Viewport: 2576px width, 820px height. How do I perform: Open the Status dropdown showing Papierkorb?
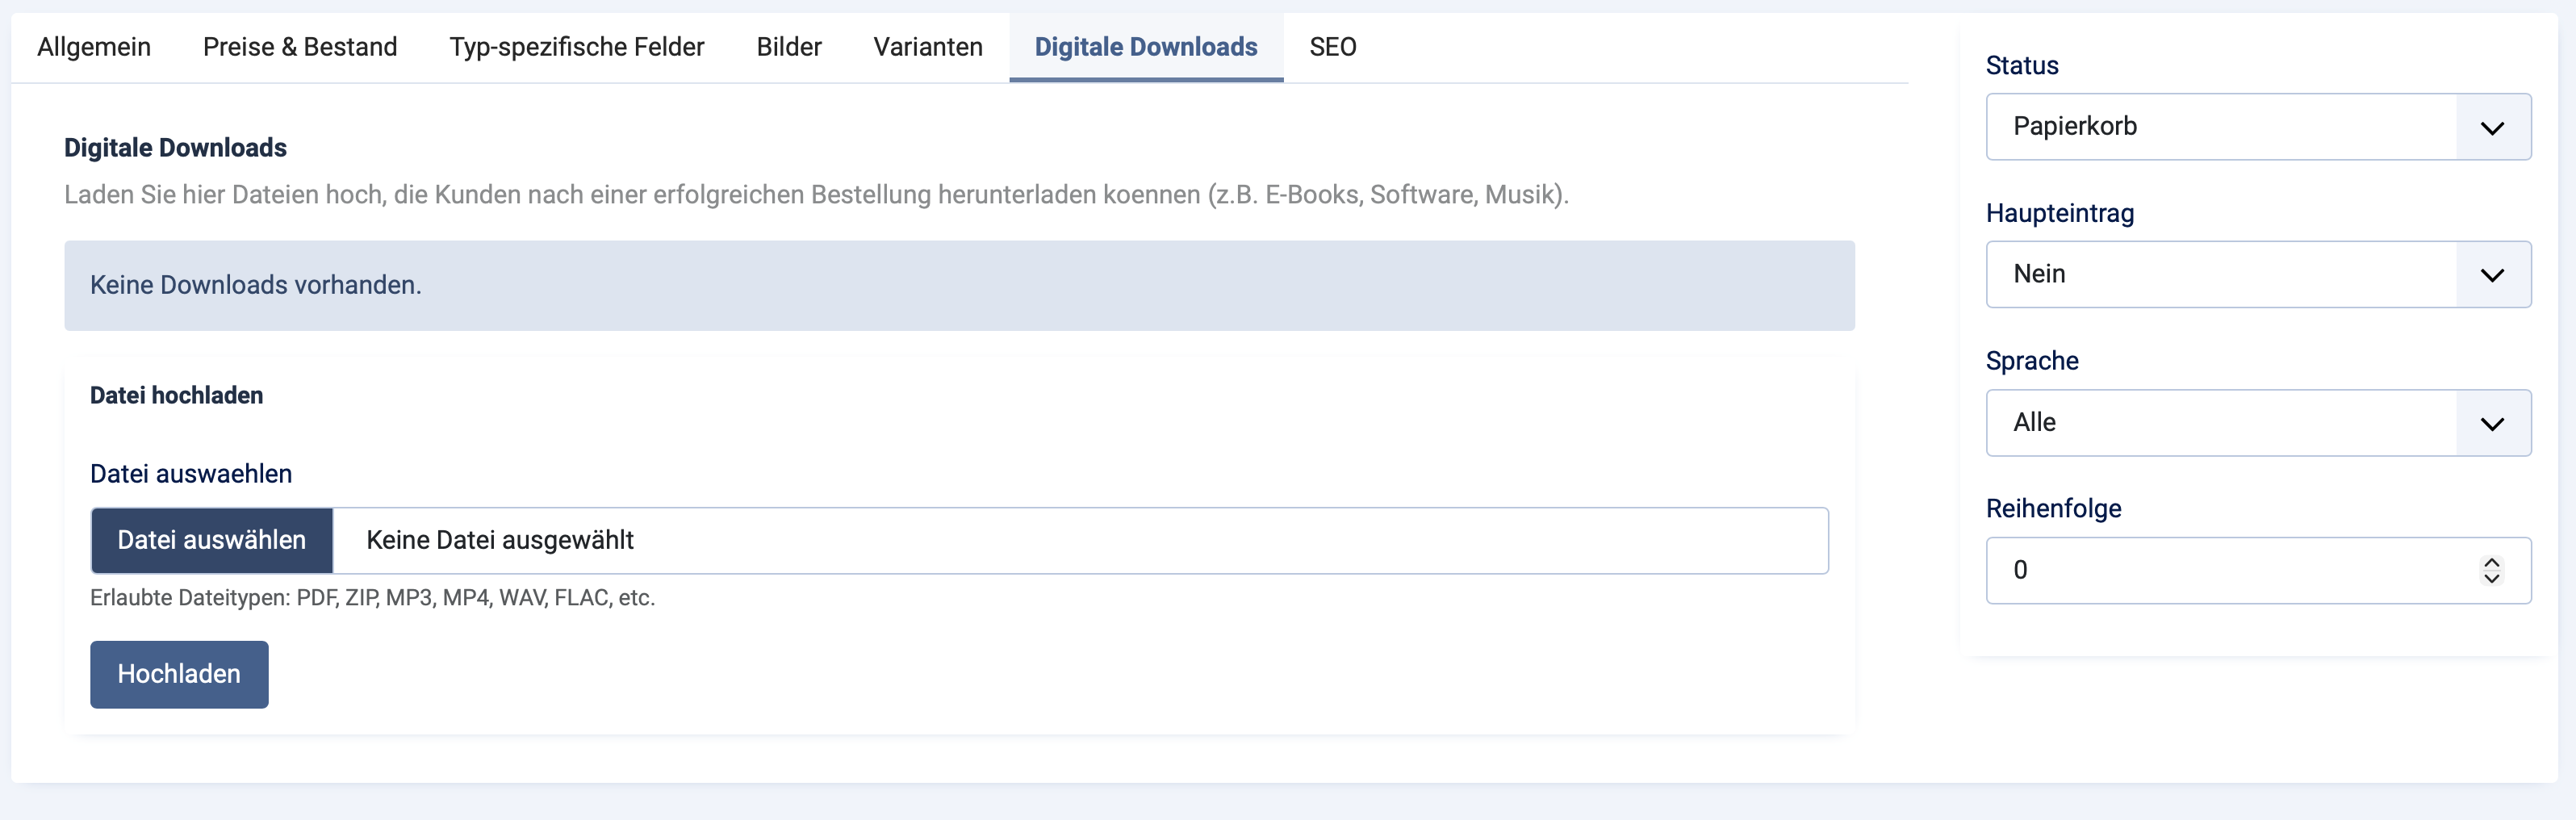coord(2258,127)
